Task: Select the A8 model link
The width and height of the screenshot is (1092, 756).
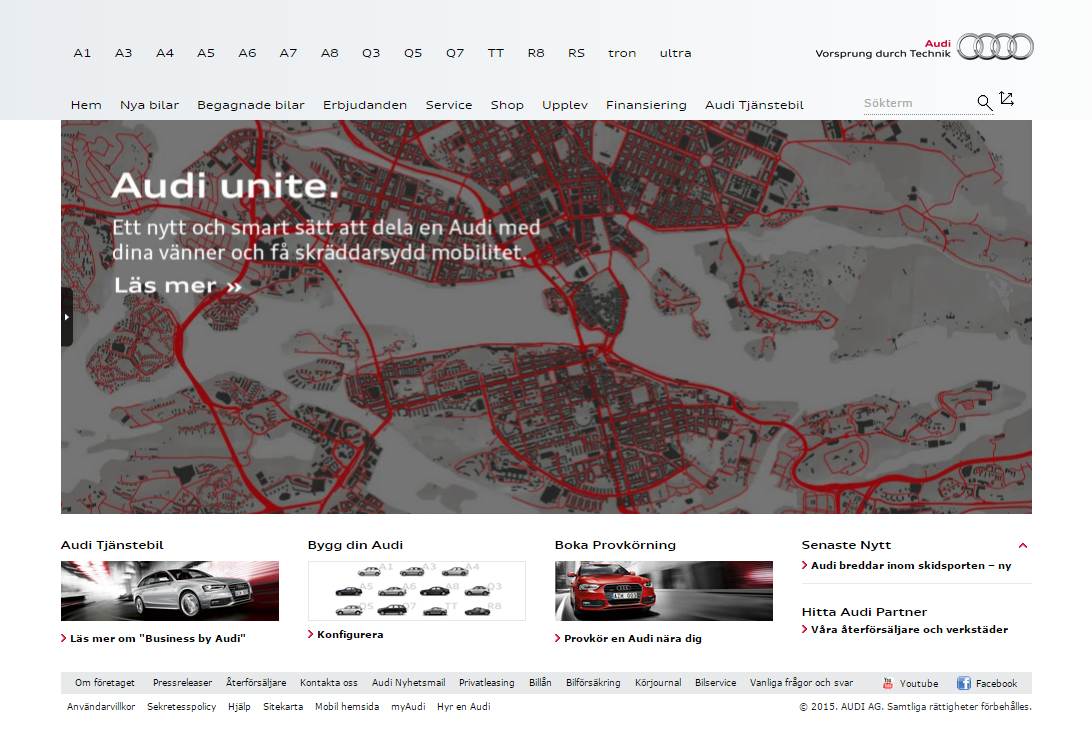Action: pos(329,53)
